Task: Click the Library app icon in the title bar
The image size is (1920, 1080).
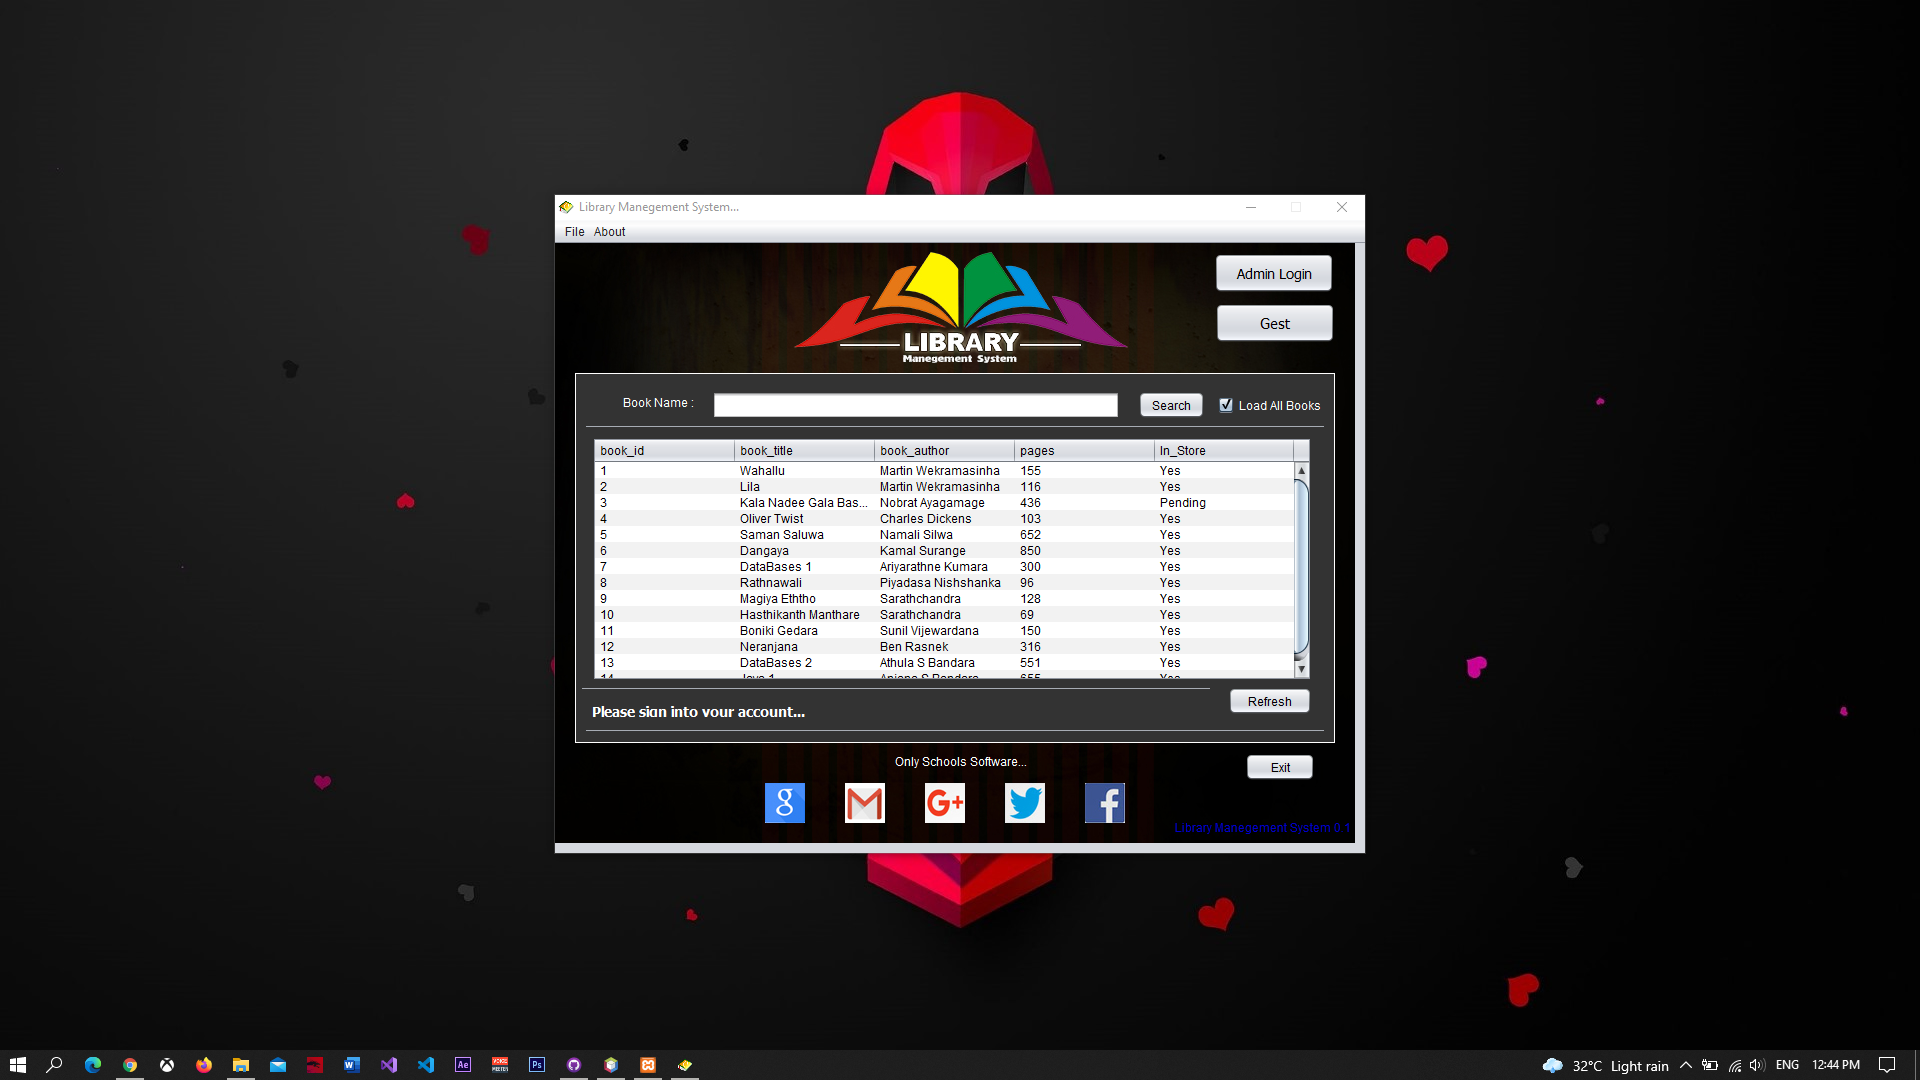Action: click(x=566, y=207)
